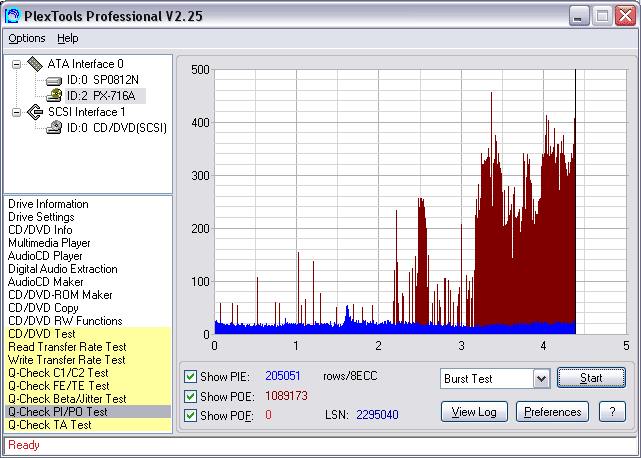This screenshot has width=641, height=458.
Task: Collapse the ATA Interface 0 tree node
Action: pos(16,64)
